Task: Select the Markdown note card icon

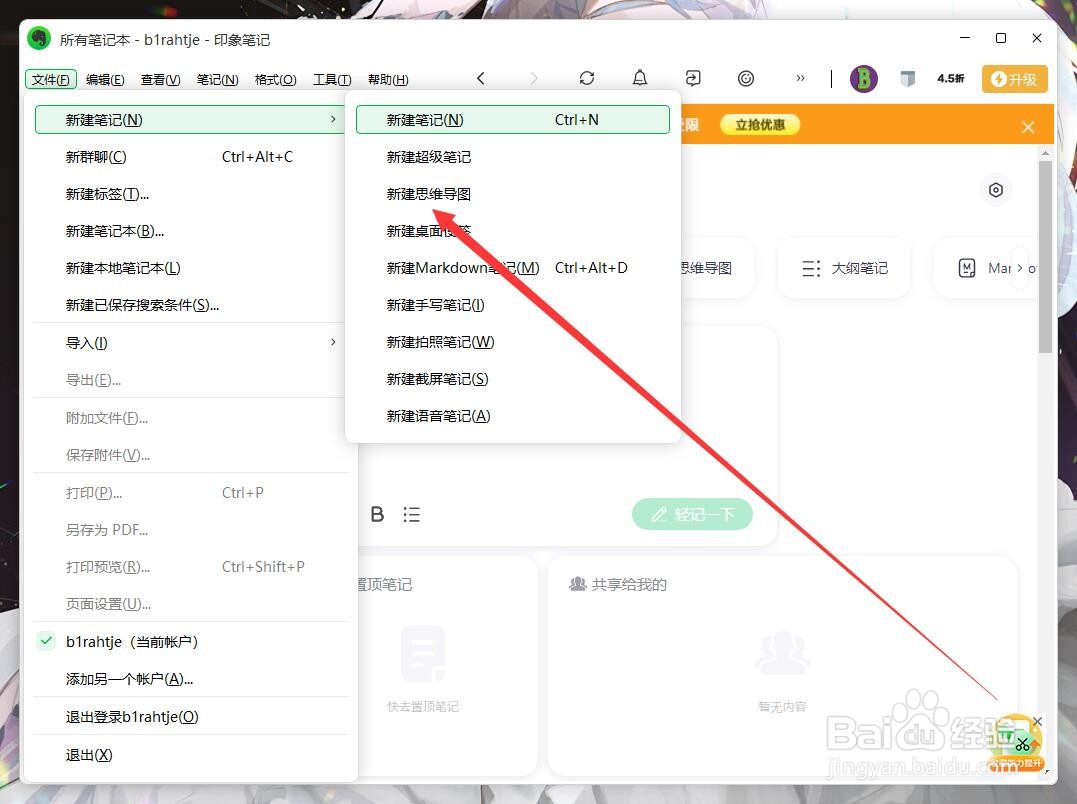Action: tap(967, 268)
